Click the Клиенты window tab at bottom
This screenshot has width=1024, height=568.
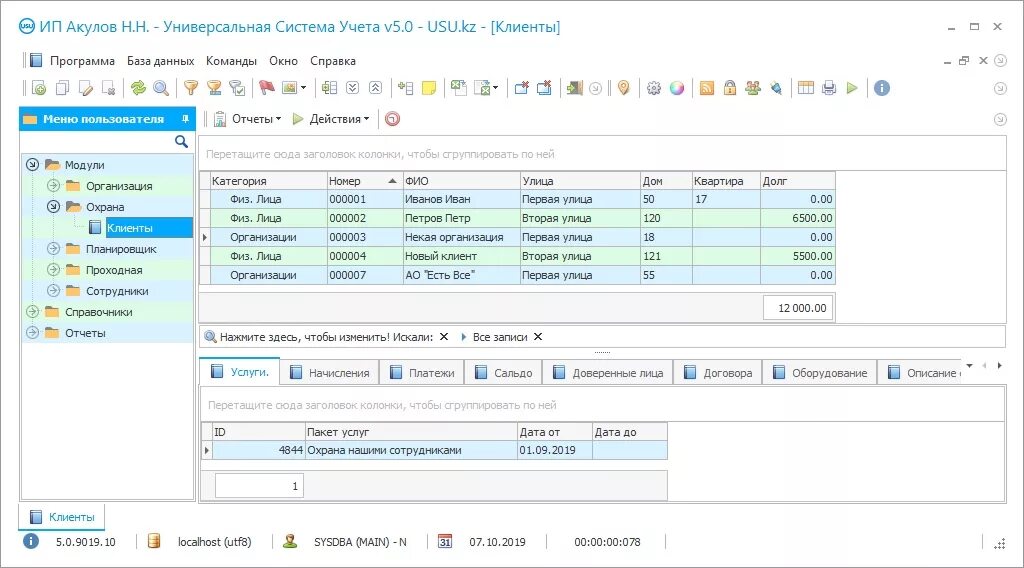coord(62,517)
